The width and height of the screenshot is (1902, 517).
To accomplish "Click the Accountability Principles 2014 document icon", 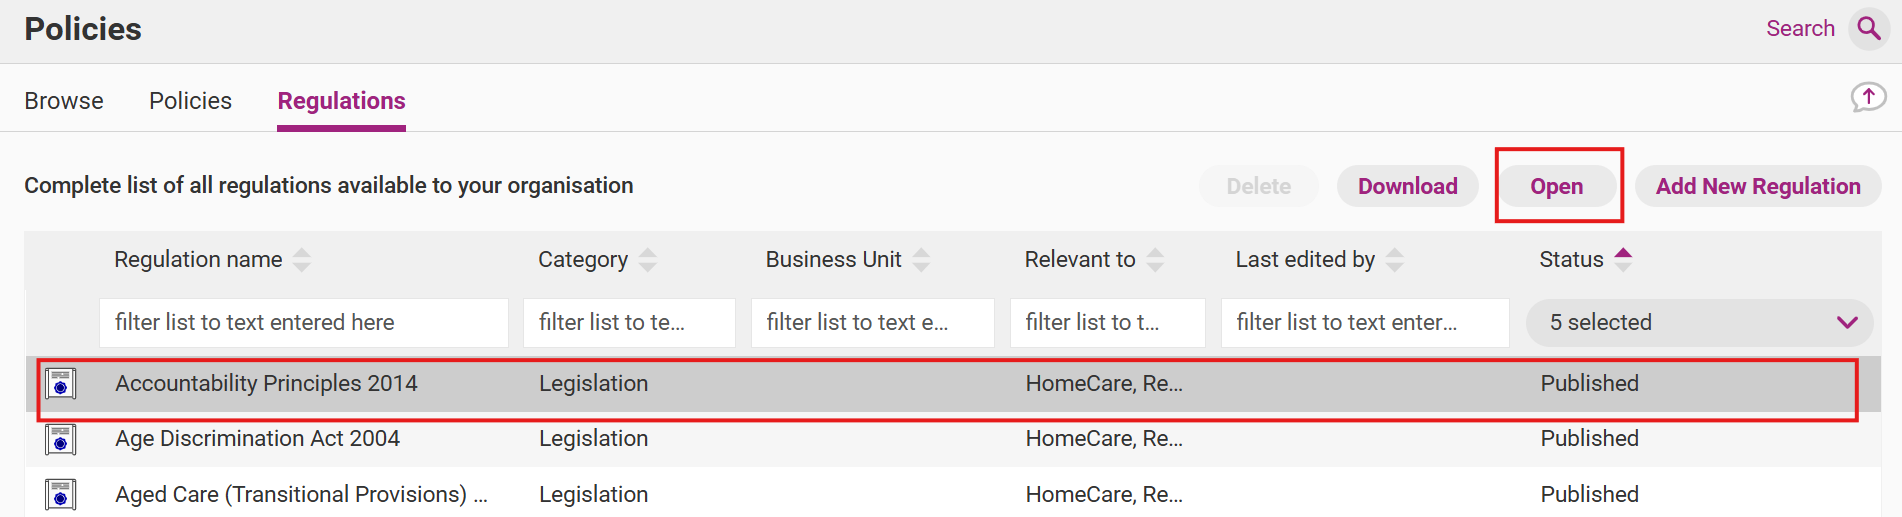I will coord(61,383).
